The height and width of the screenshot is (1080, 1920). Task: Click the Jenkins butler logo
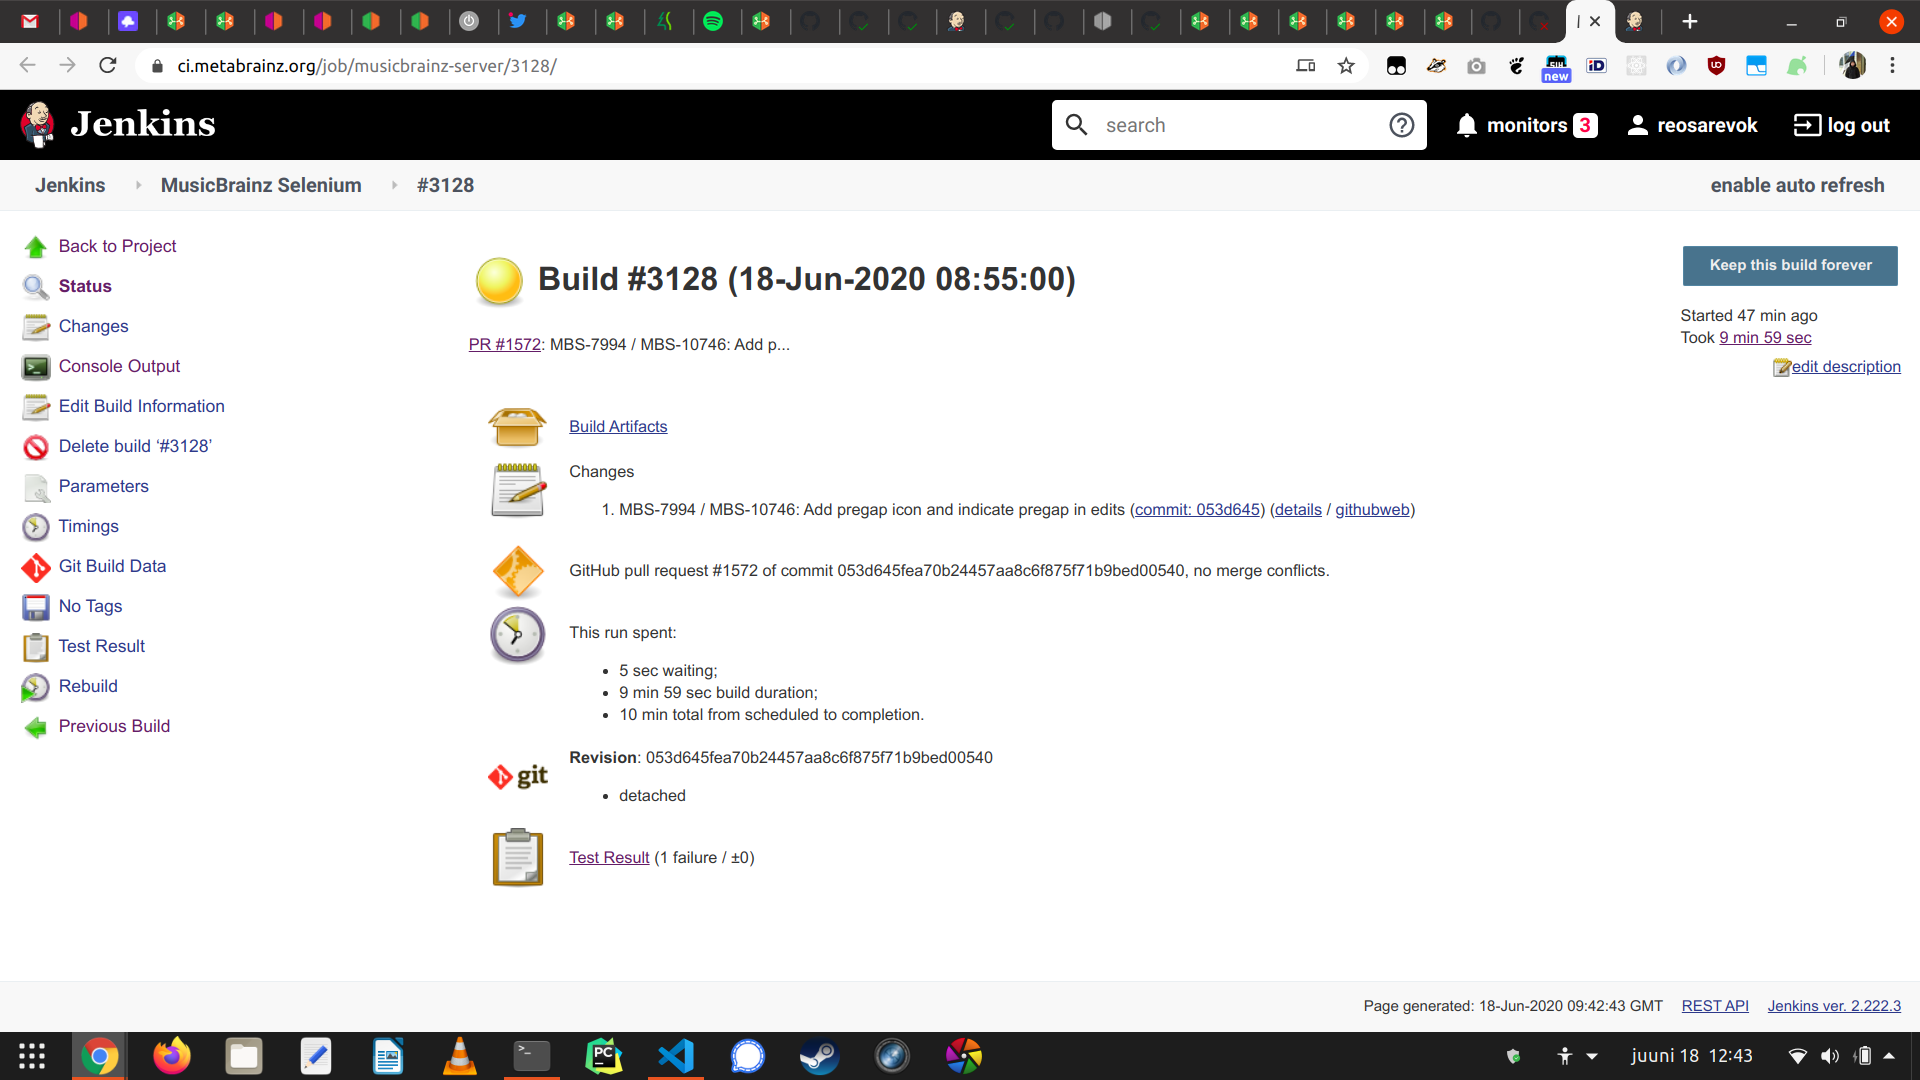38,124
